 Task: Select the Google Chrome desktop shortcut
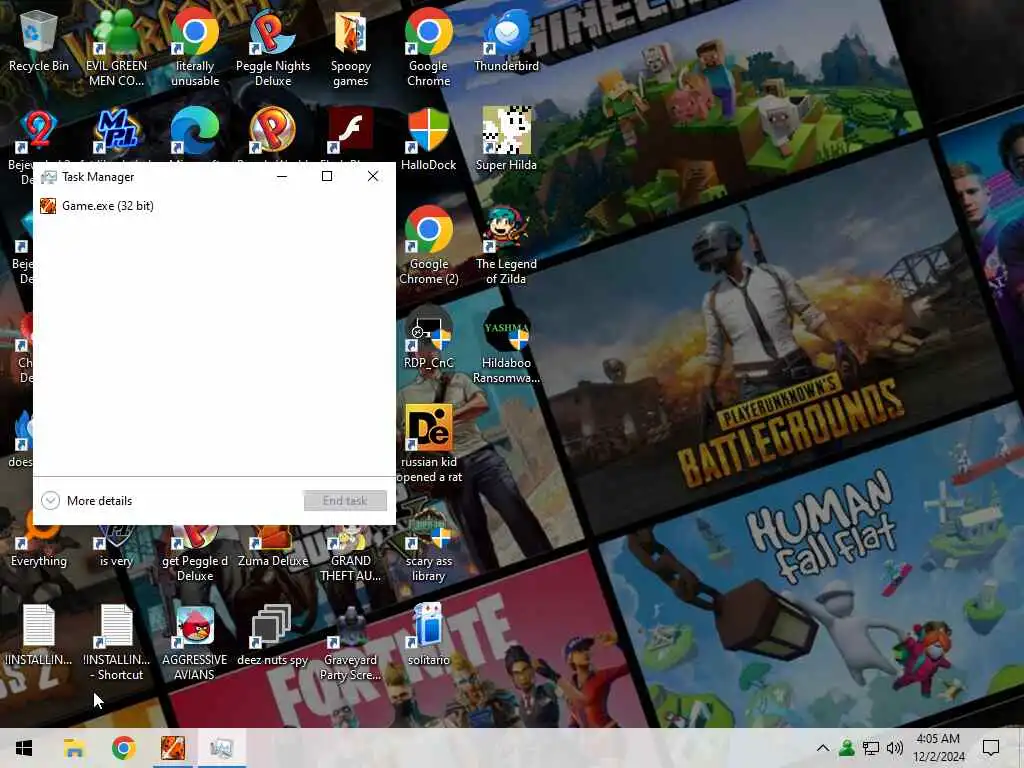[x=428, y=49]
